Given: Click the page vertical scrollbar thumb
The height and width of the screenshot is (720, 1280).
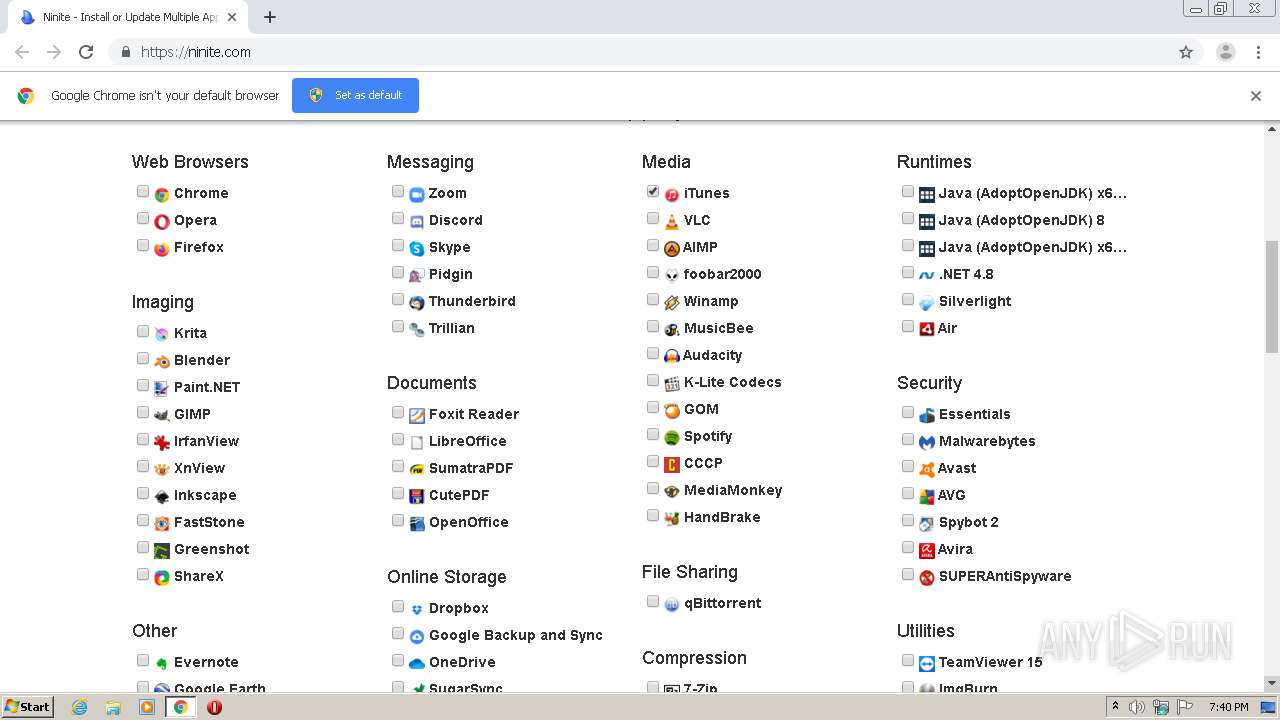Looking at the screenshot, I should 1272,296.
